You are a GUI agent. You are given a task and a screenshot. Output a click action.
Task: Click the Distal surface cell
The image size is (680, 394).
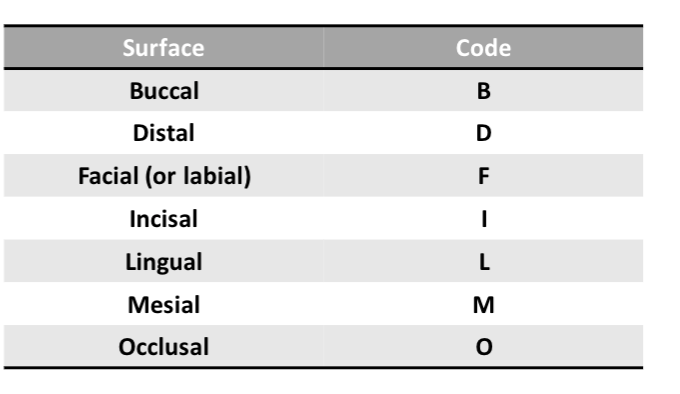tap(163, 133)
